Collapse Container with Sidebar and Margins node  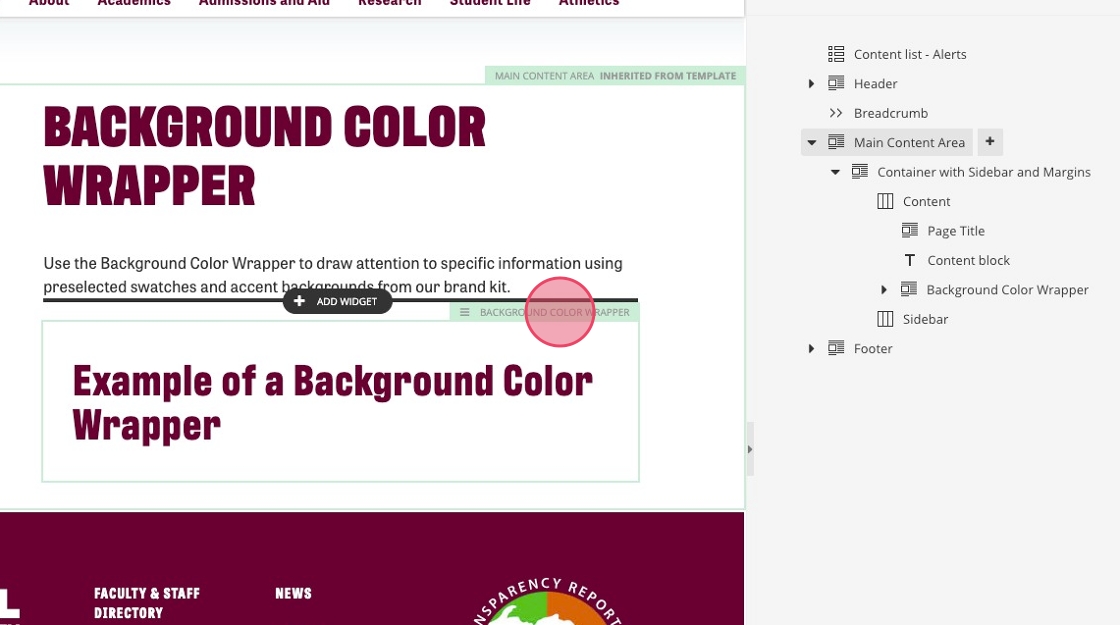(835, 171)
